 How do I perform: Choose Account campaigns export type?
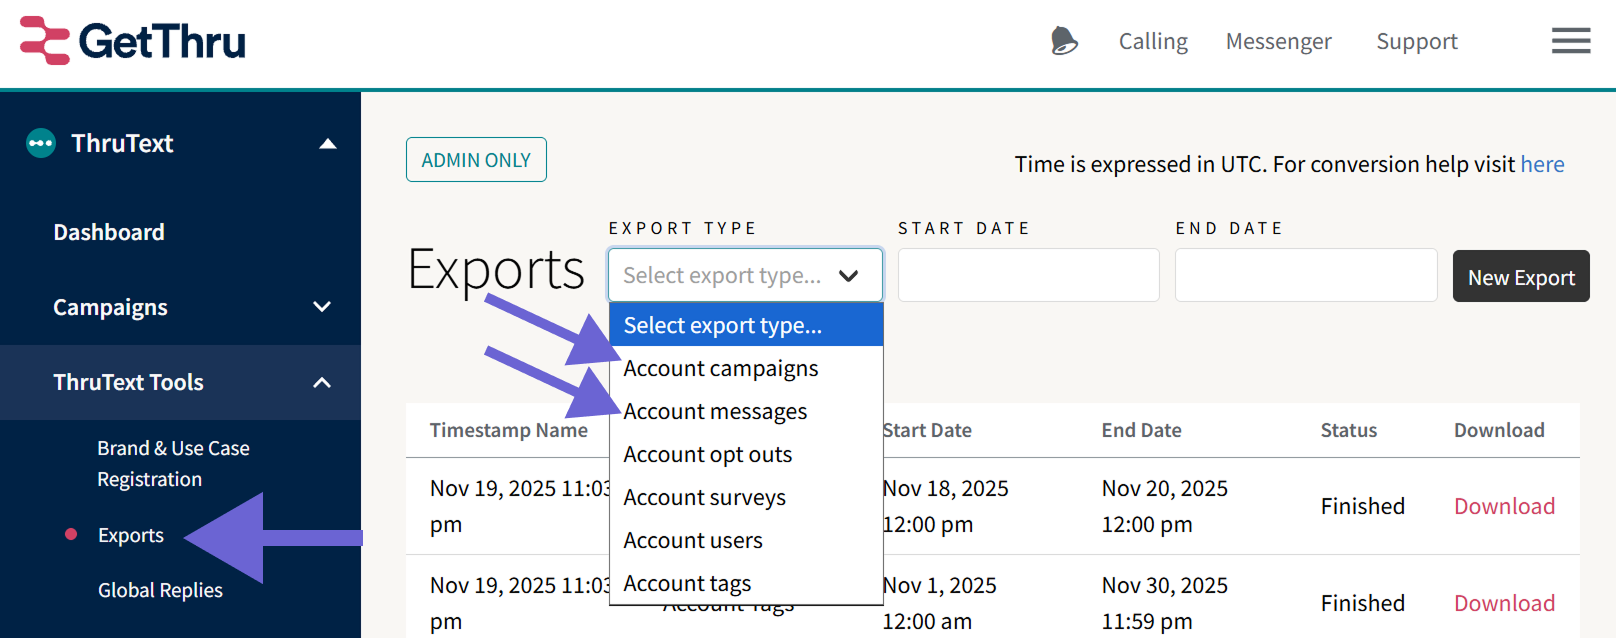[746, 368]
